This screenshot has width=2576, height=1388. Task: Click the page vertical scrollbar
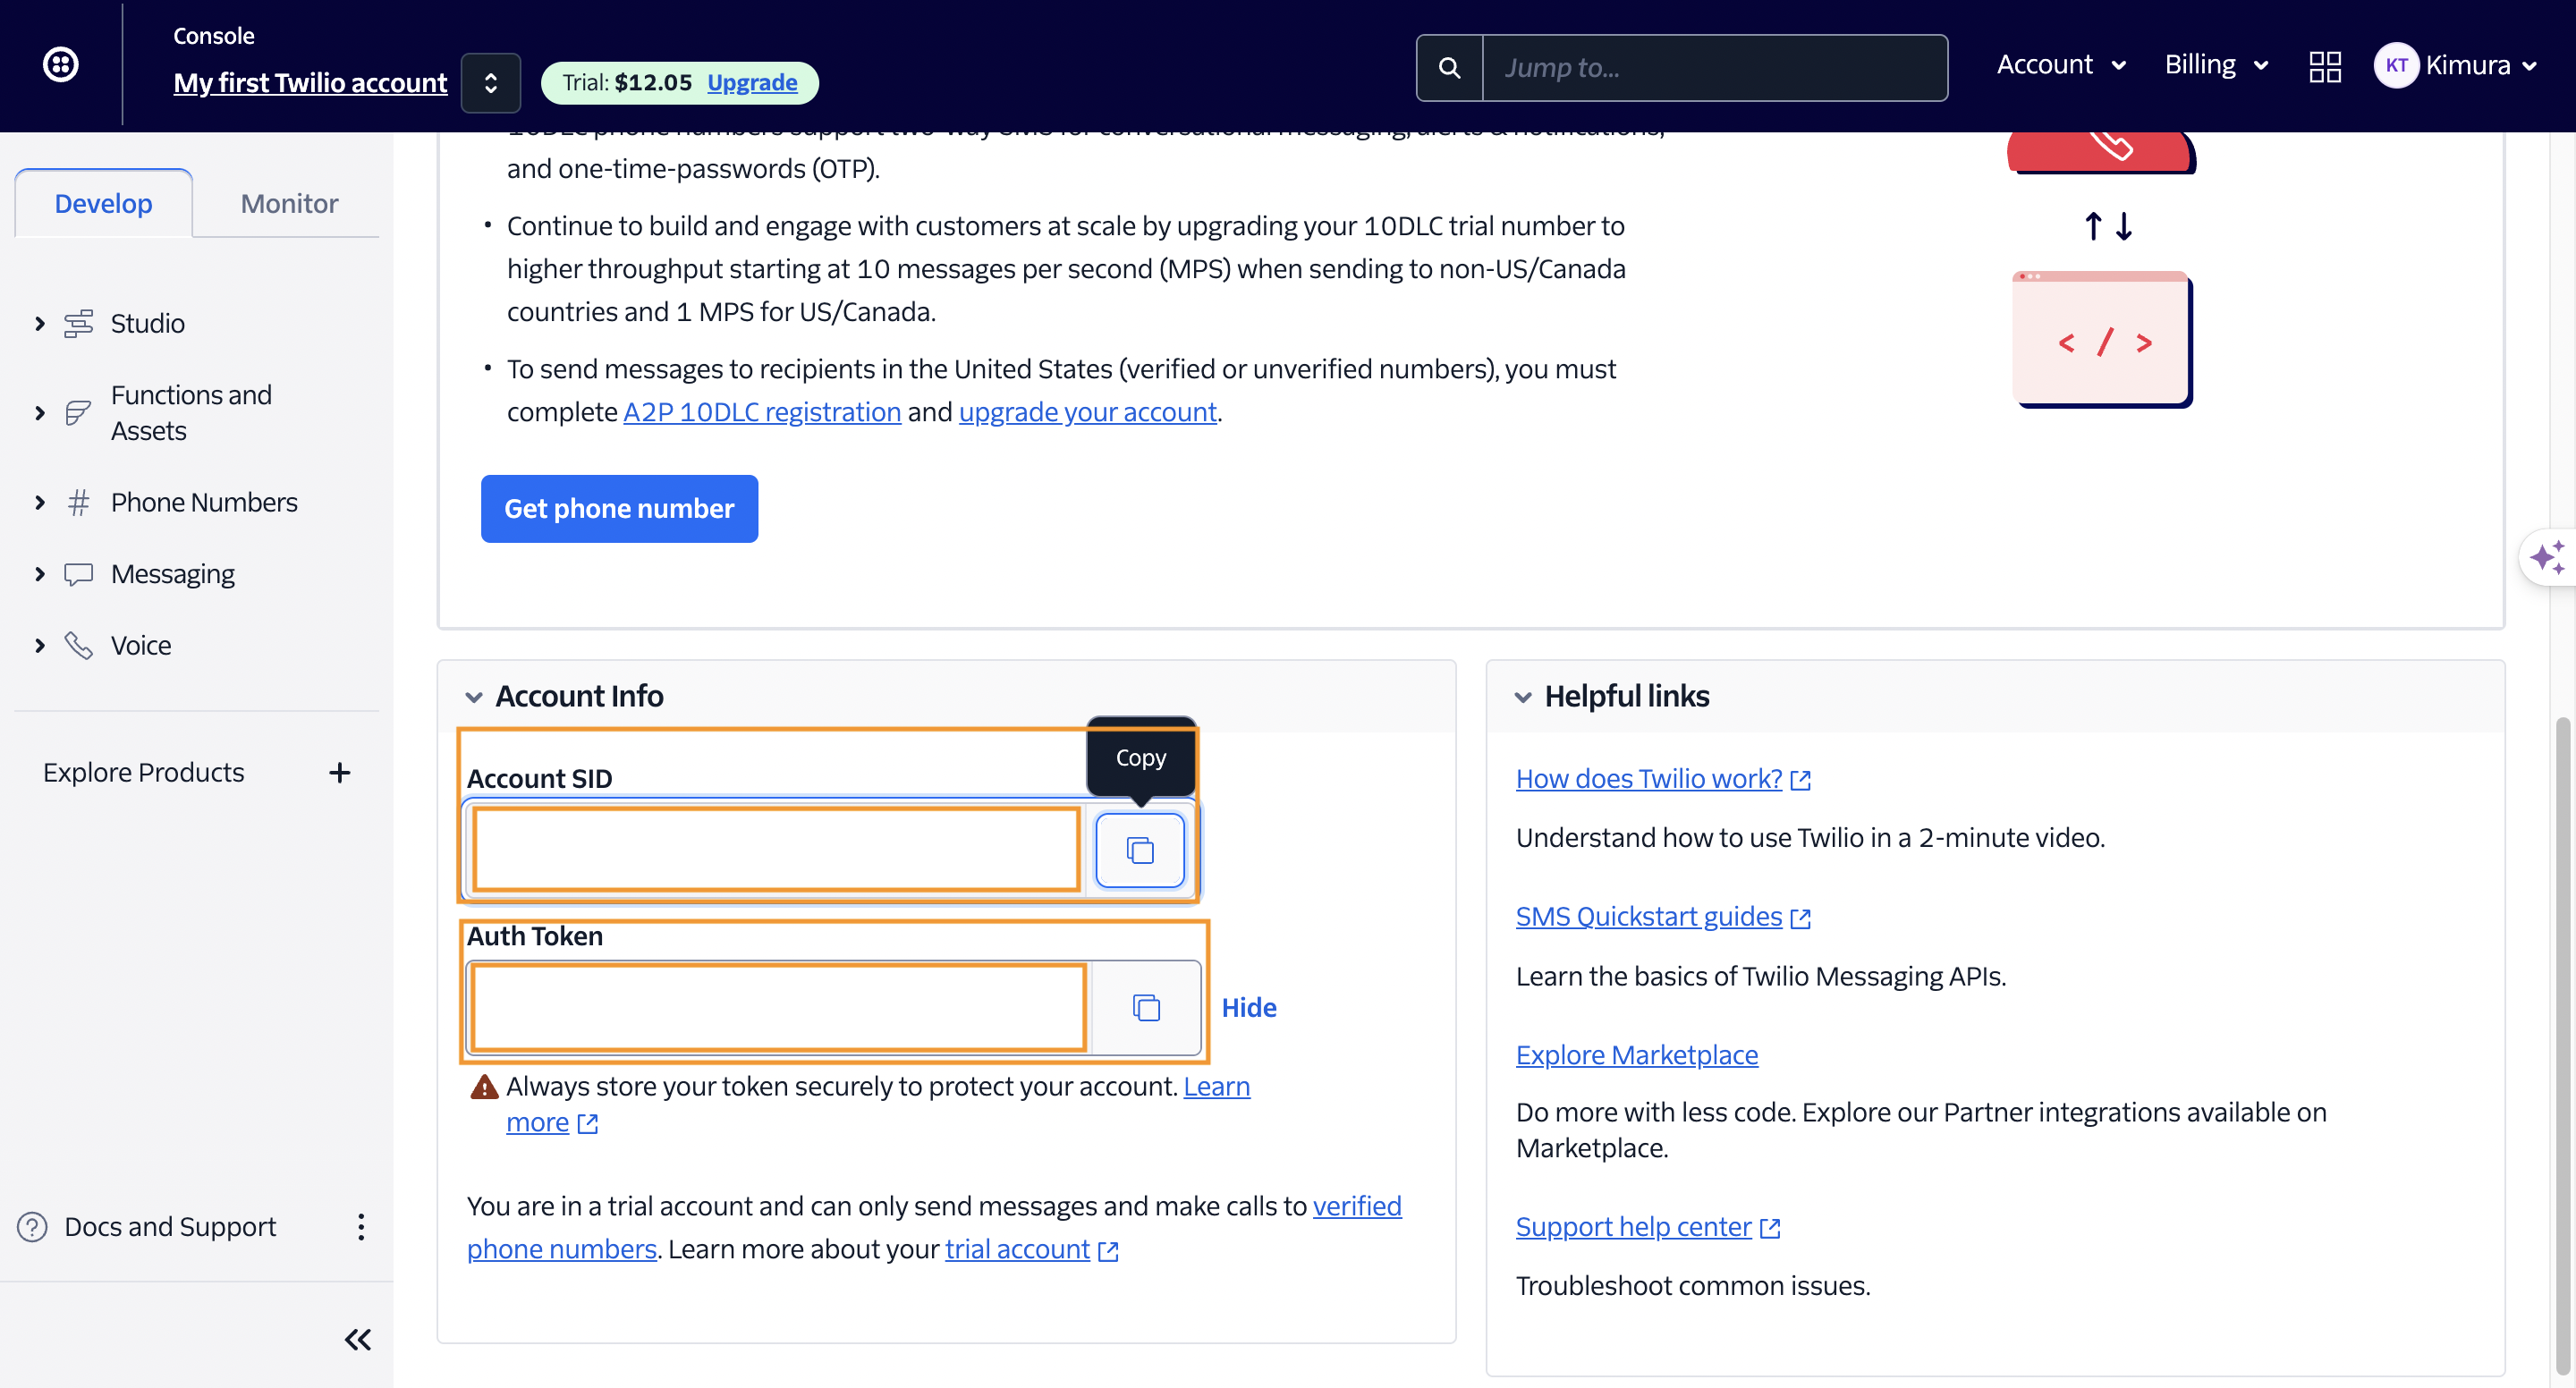2562,1045
